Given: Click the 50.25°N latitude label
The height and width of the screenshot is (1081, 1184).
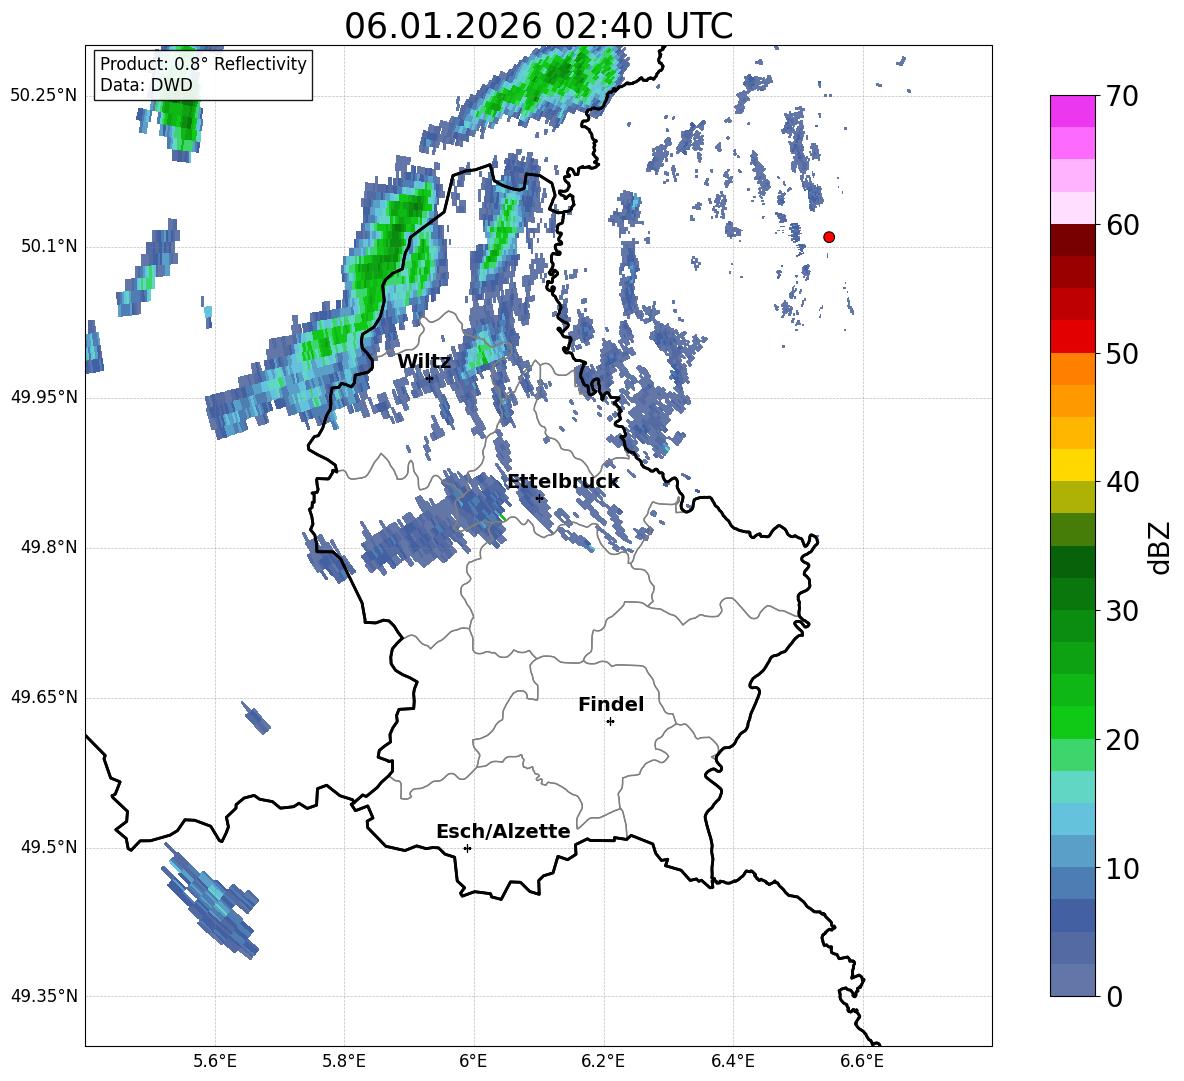Looking at the screenshot, I should click(44, 96).
